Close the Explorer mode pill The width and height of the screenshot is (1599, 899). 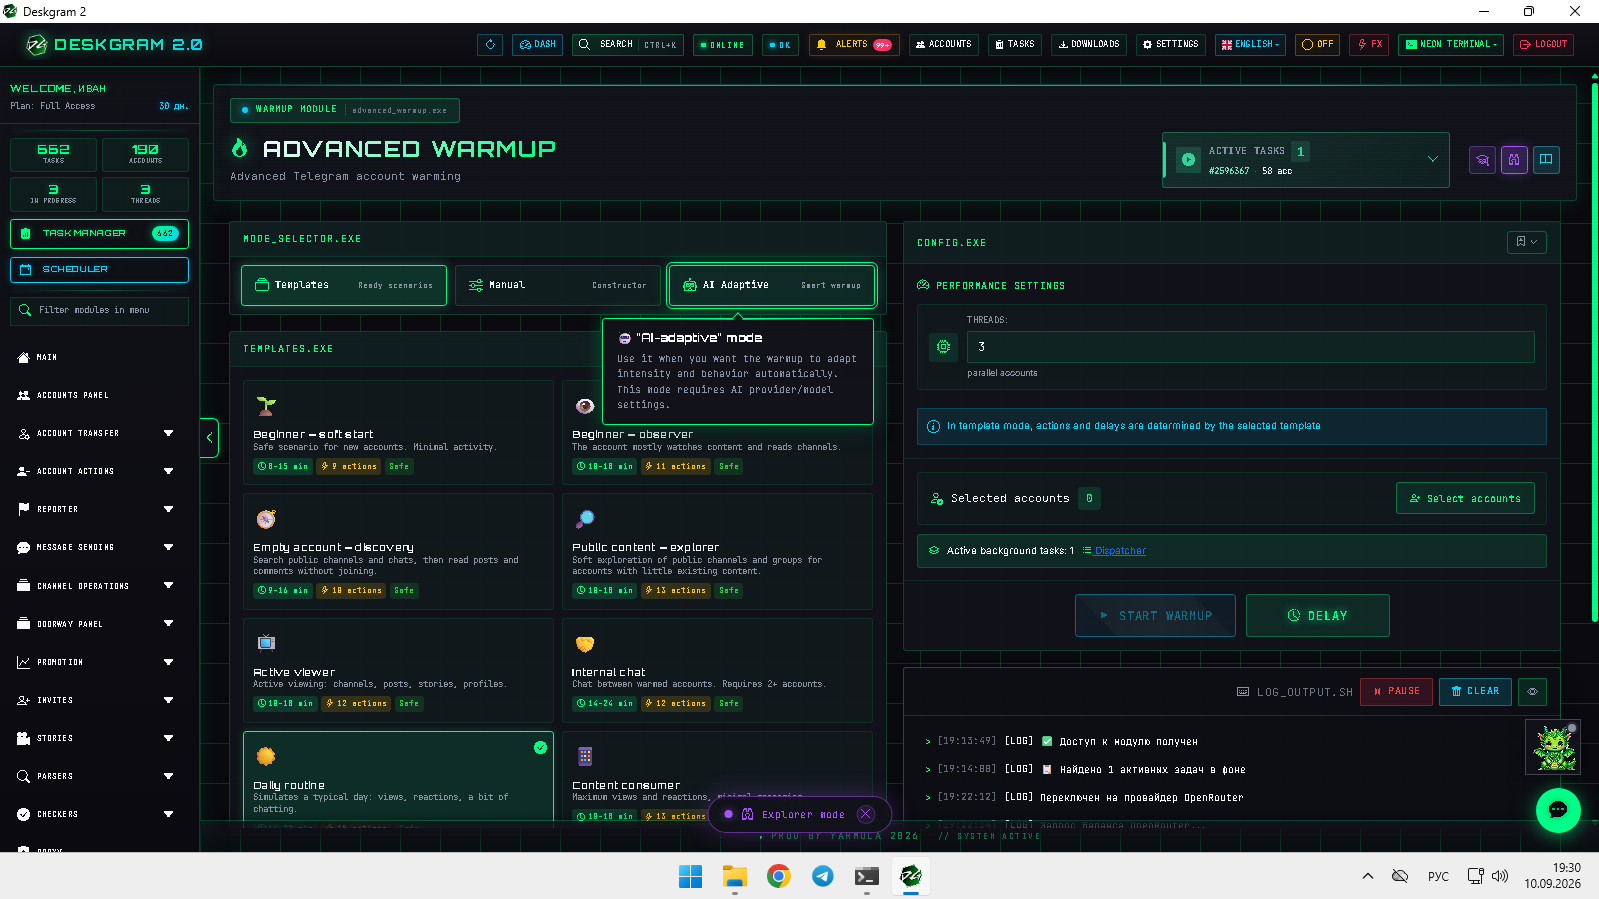tap(866, 814)
